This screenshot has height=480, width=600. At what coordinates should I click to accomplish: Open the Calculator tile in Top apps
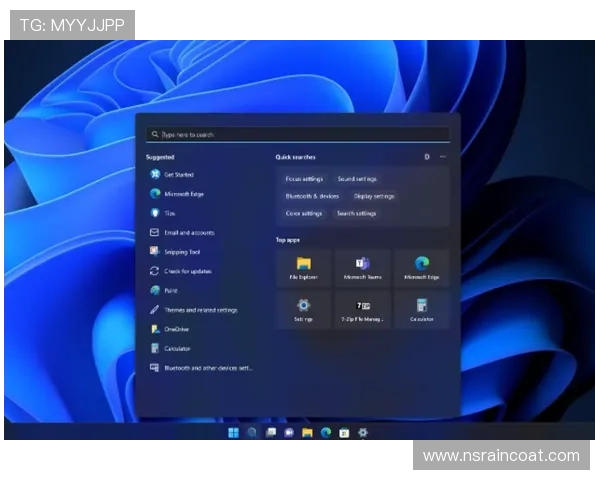[421, 310]
